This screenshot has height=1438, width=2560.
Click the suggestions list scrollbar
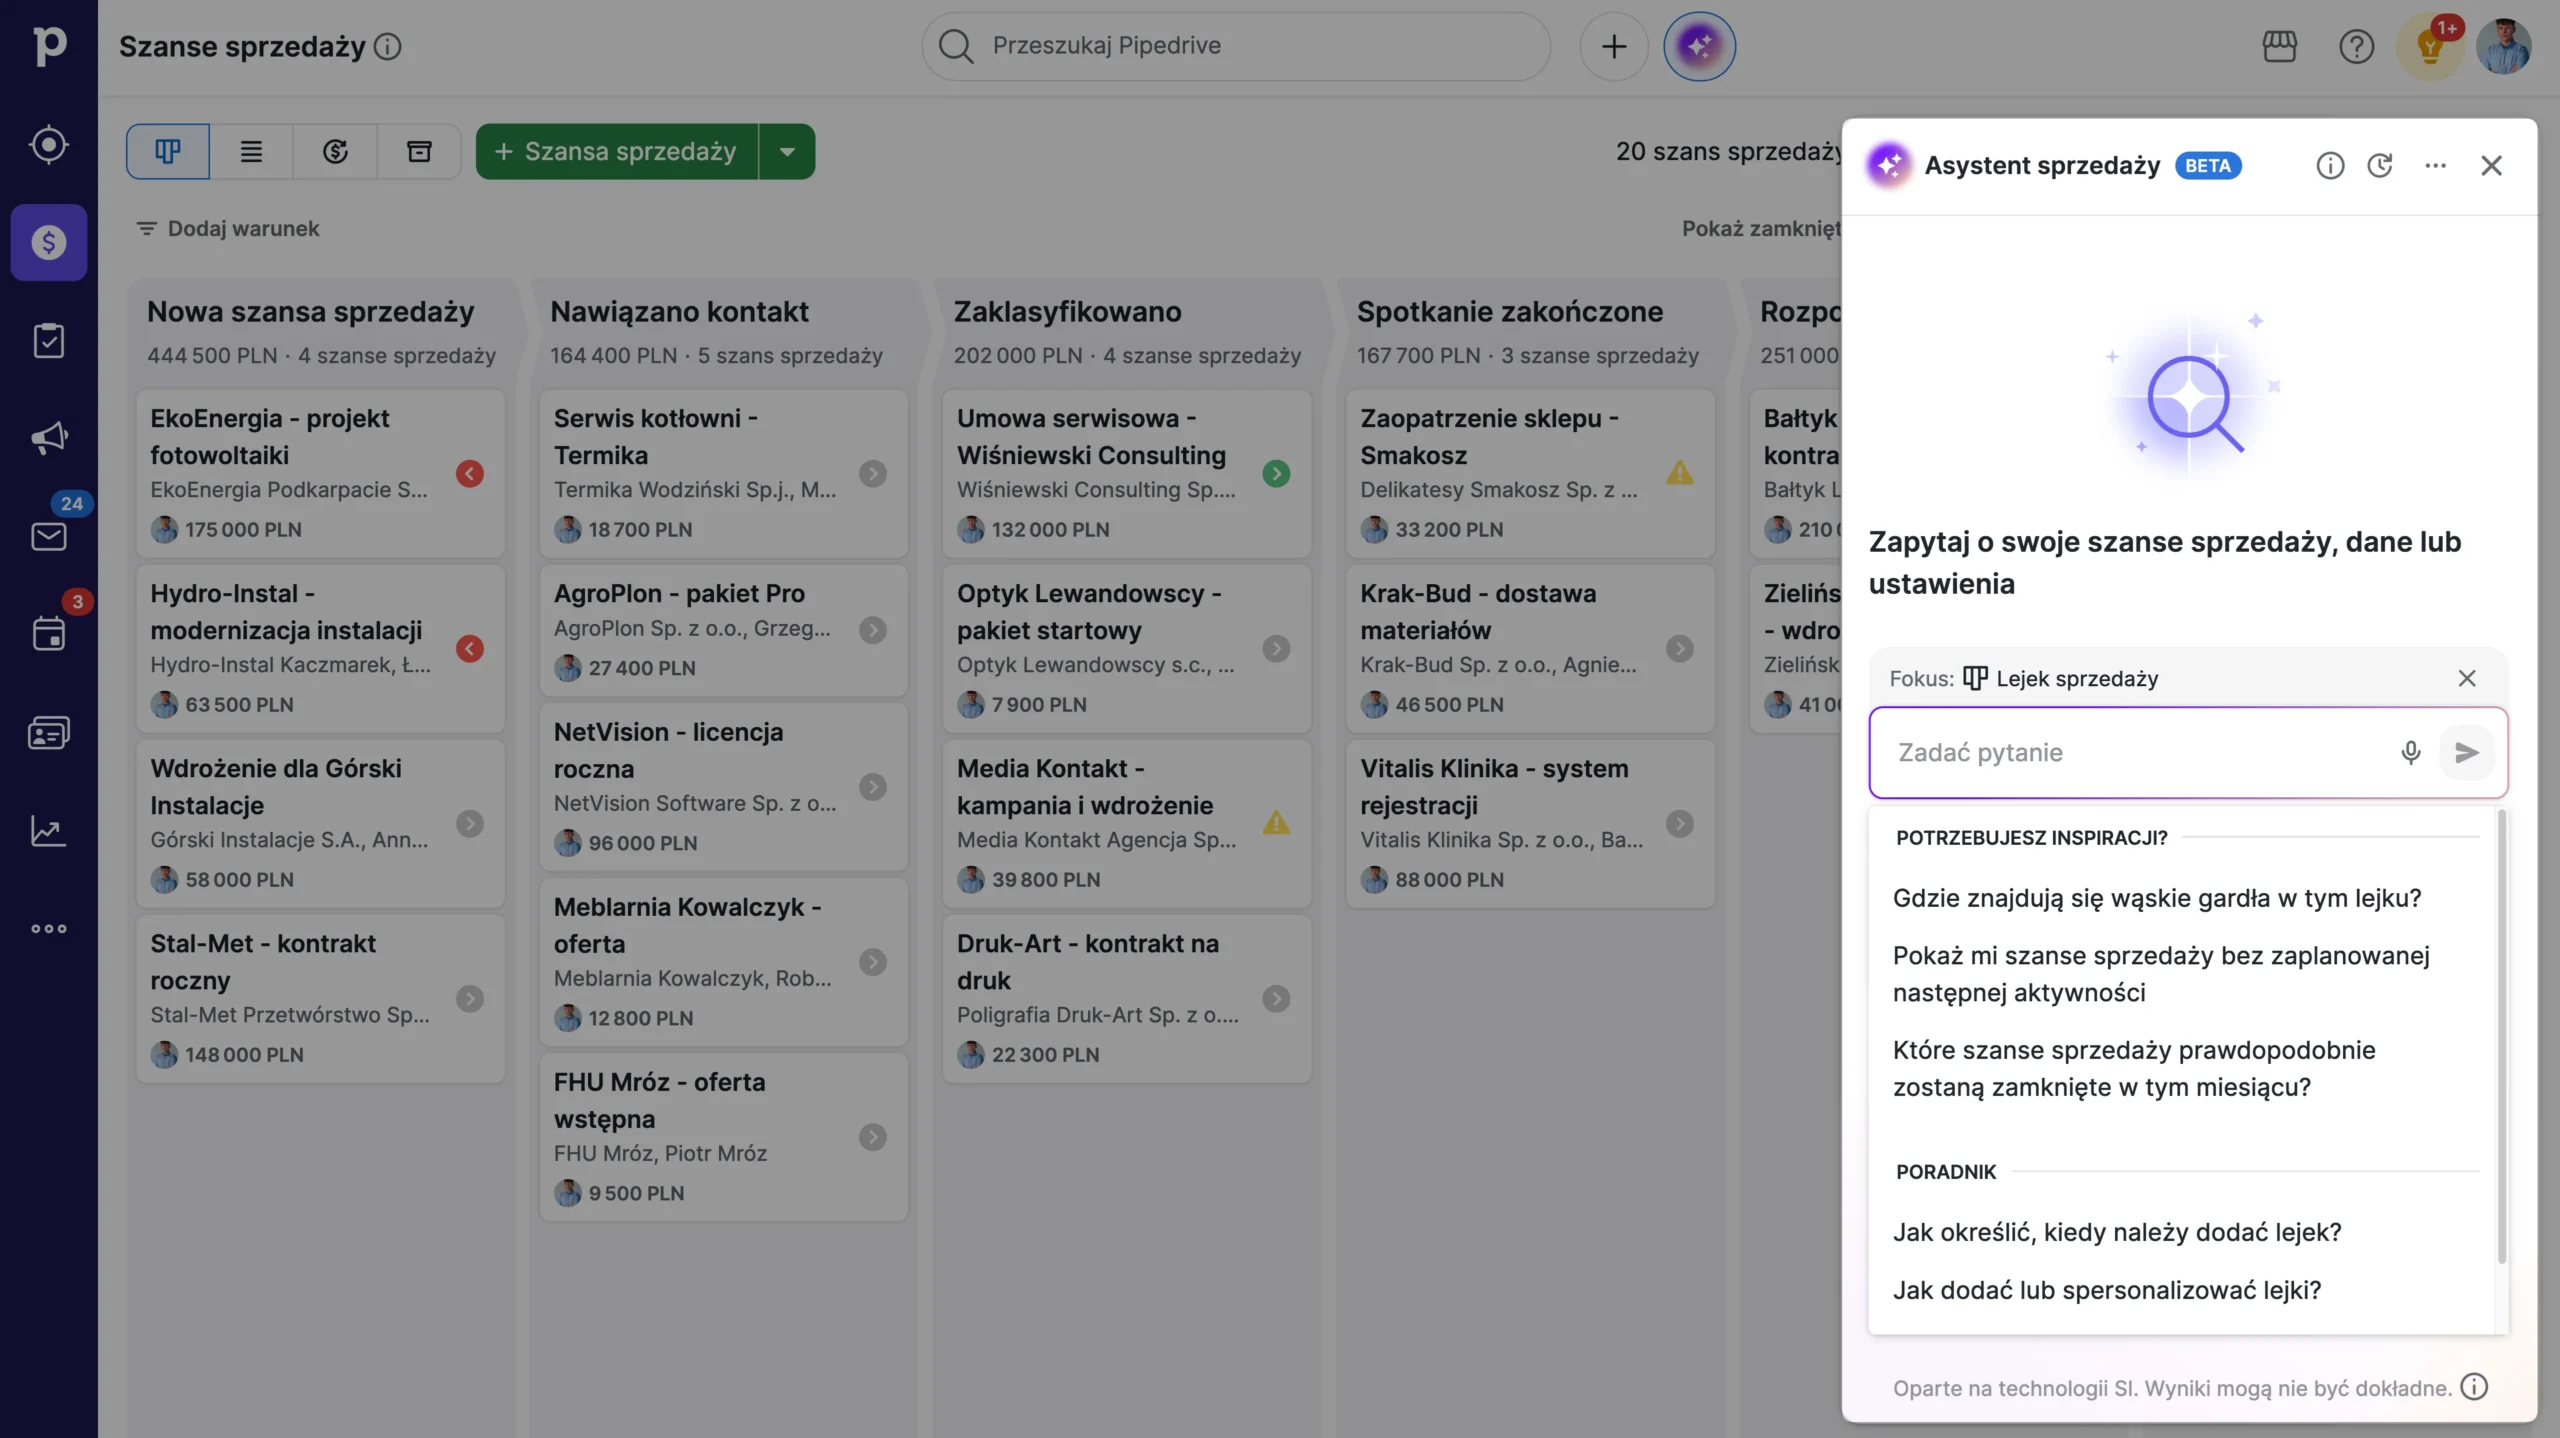coord(2502,1036)
